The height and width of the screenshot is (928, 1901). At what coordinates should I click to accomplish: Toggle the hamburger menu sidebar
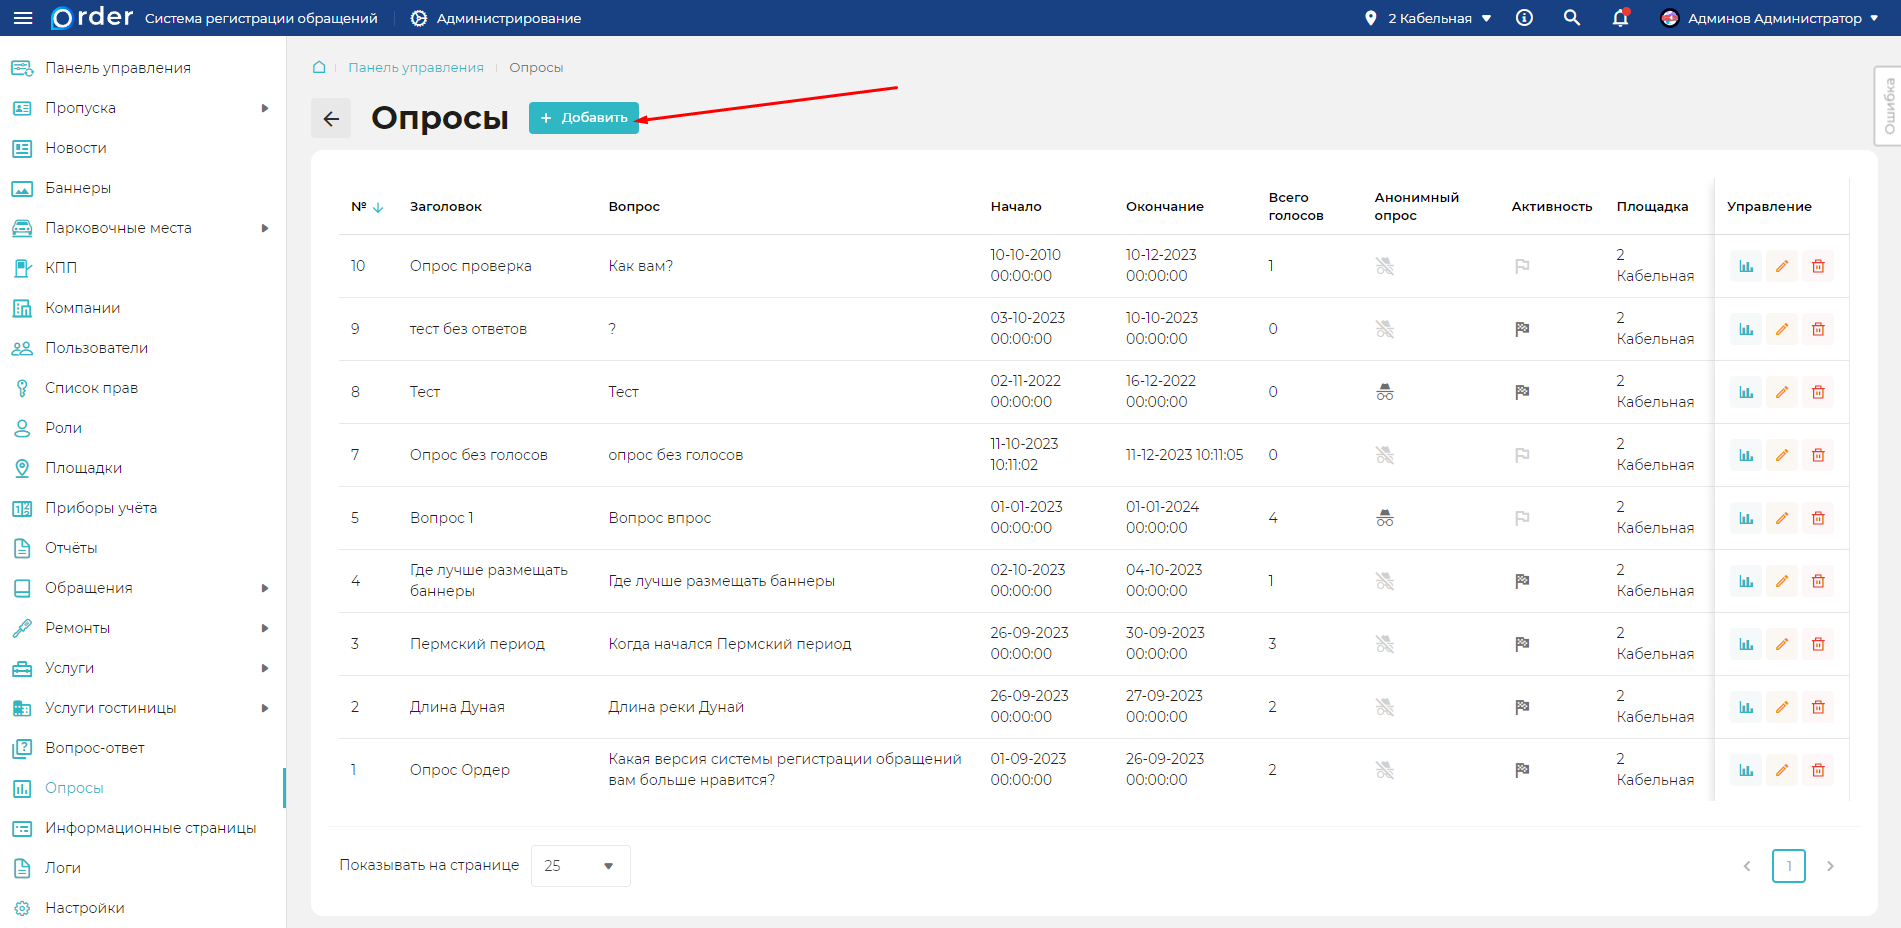click(x=22, y=18)
